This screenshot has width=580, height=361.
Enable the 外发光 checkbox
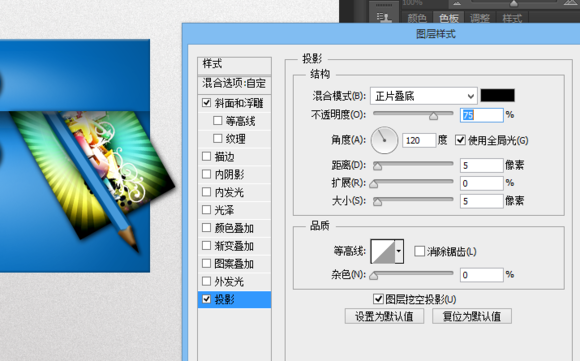(x=206, y=281)
